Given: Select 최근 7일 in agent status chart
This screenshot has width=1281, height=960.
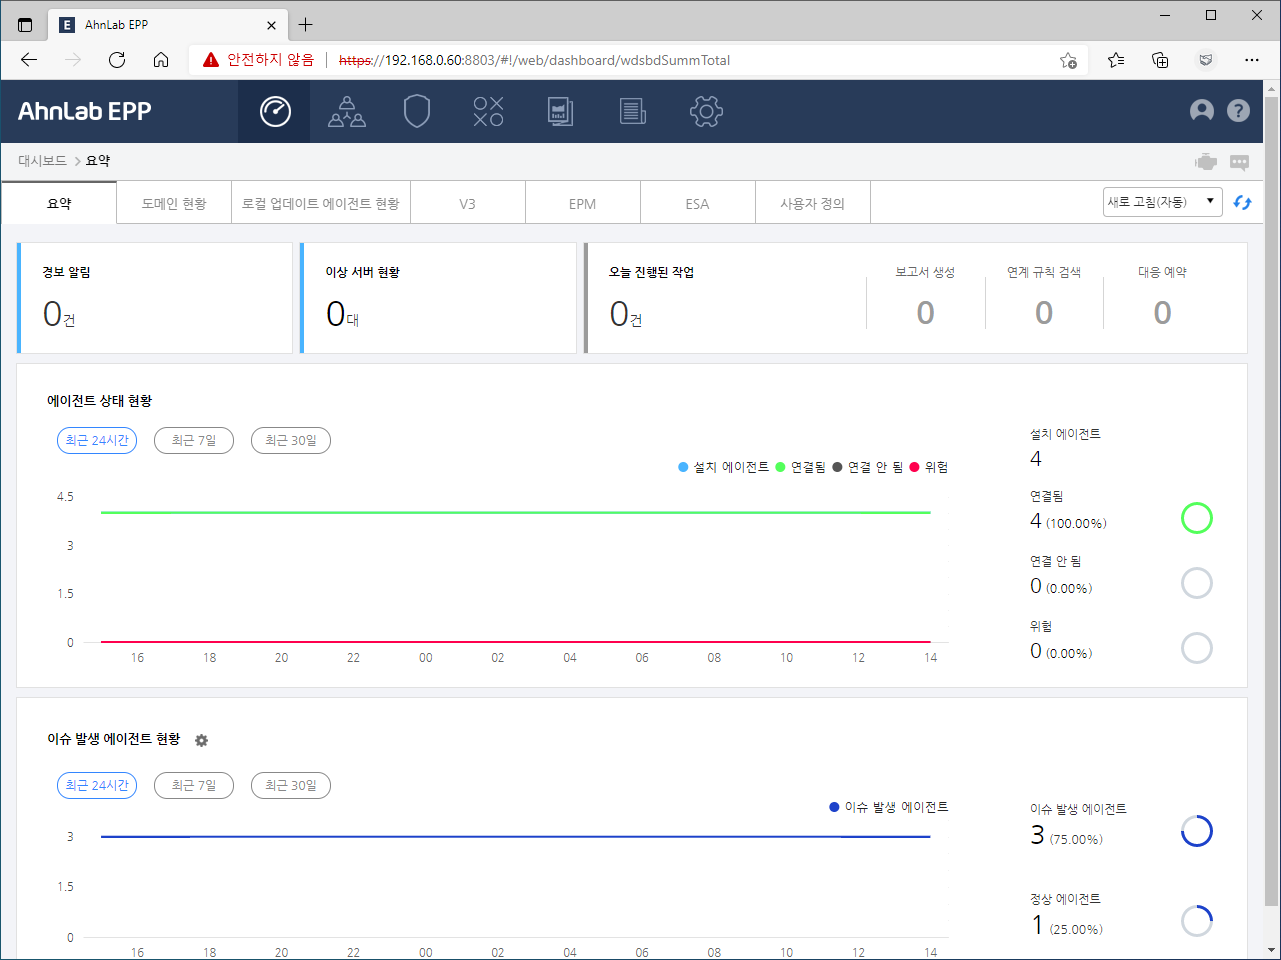Looking at the screenshot, I should pos(193,440).
